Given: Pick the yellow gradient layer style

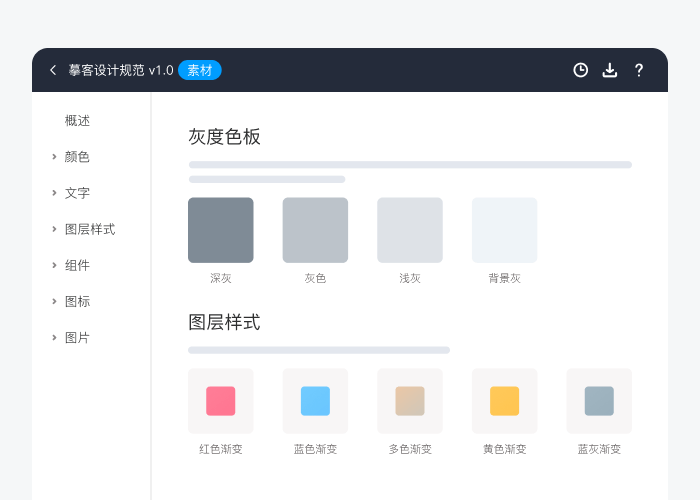Looking at the screenshot, I should pyautogui.click(x=504, y=401).
